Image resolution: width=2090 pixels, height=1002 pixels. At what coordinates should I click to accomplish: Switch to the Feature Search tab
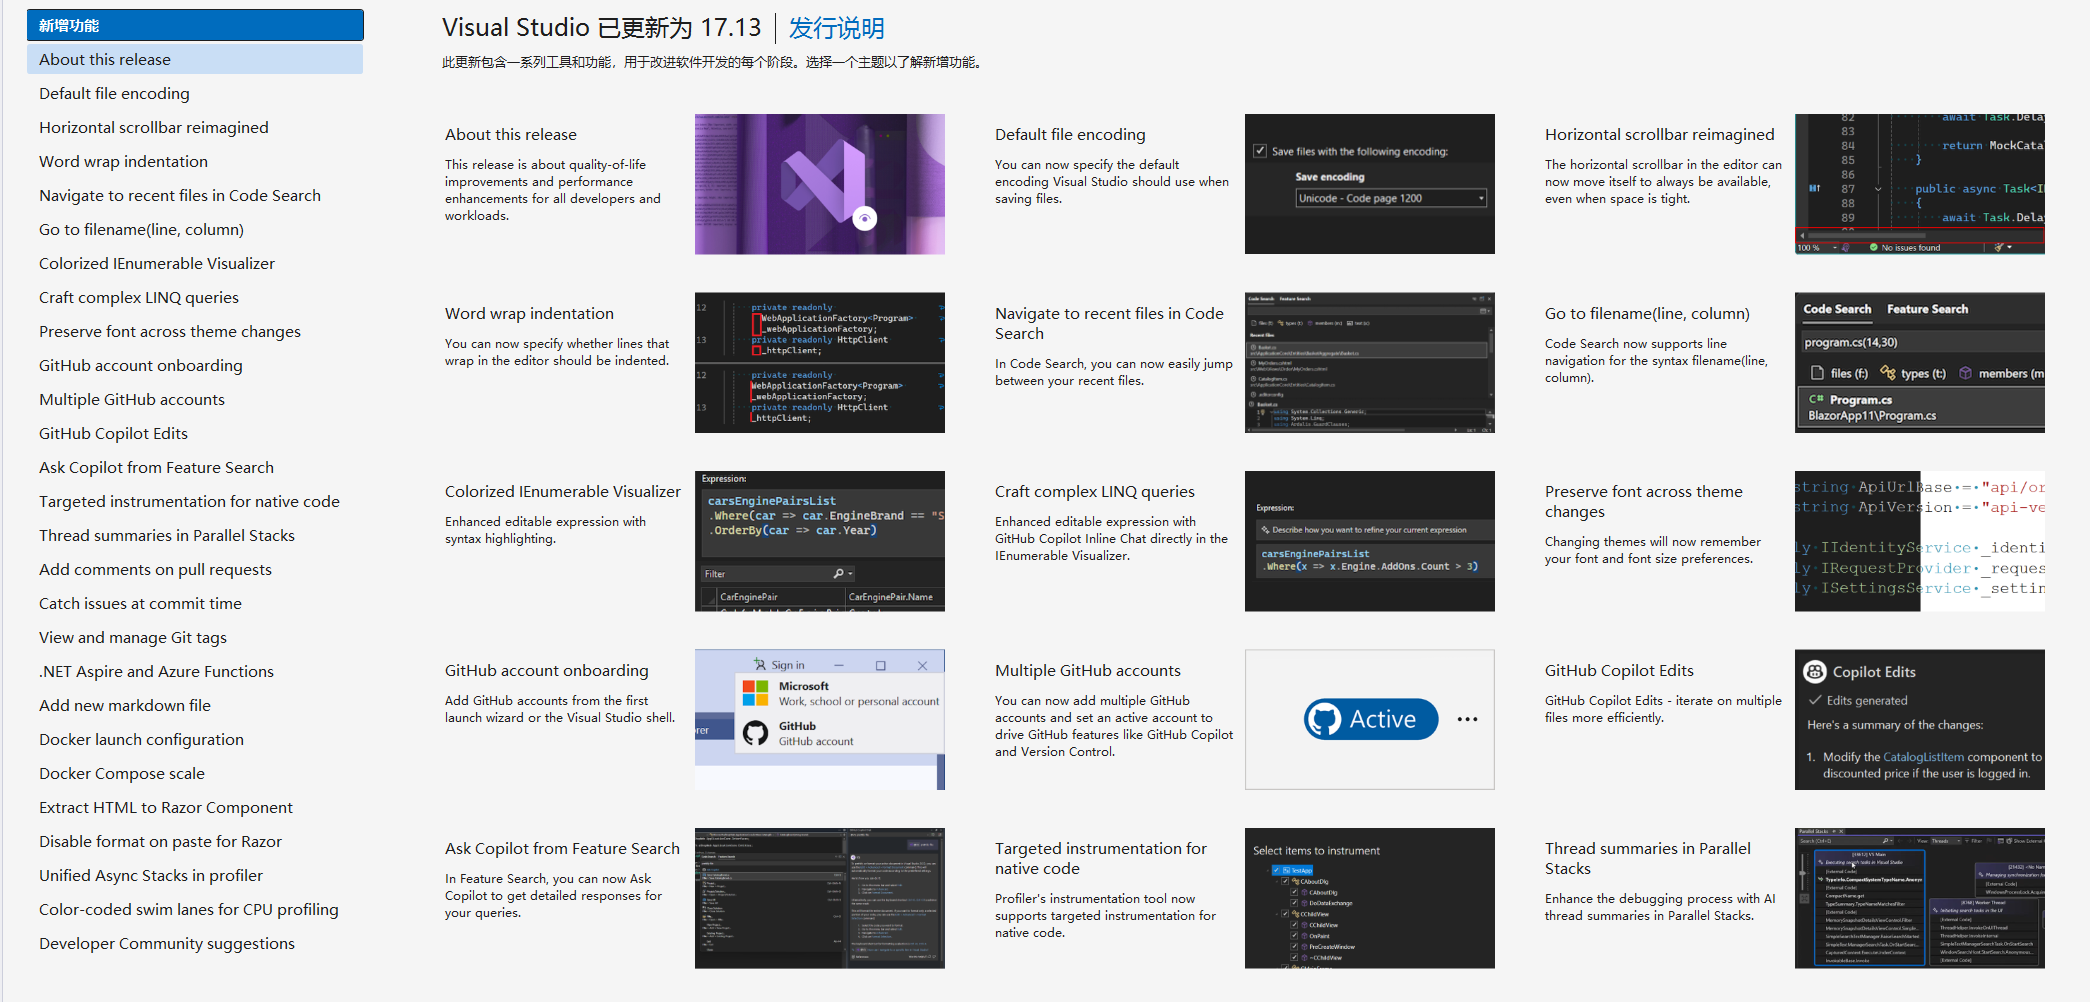point(1927,309)
